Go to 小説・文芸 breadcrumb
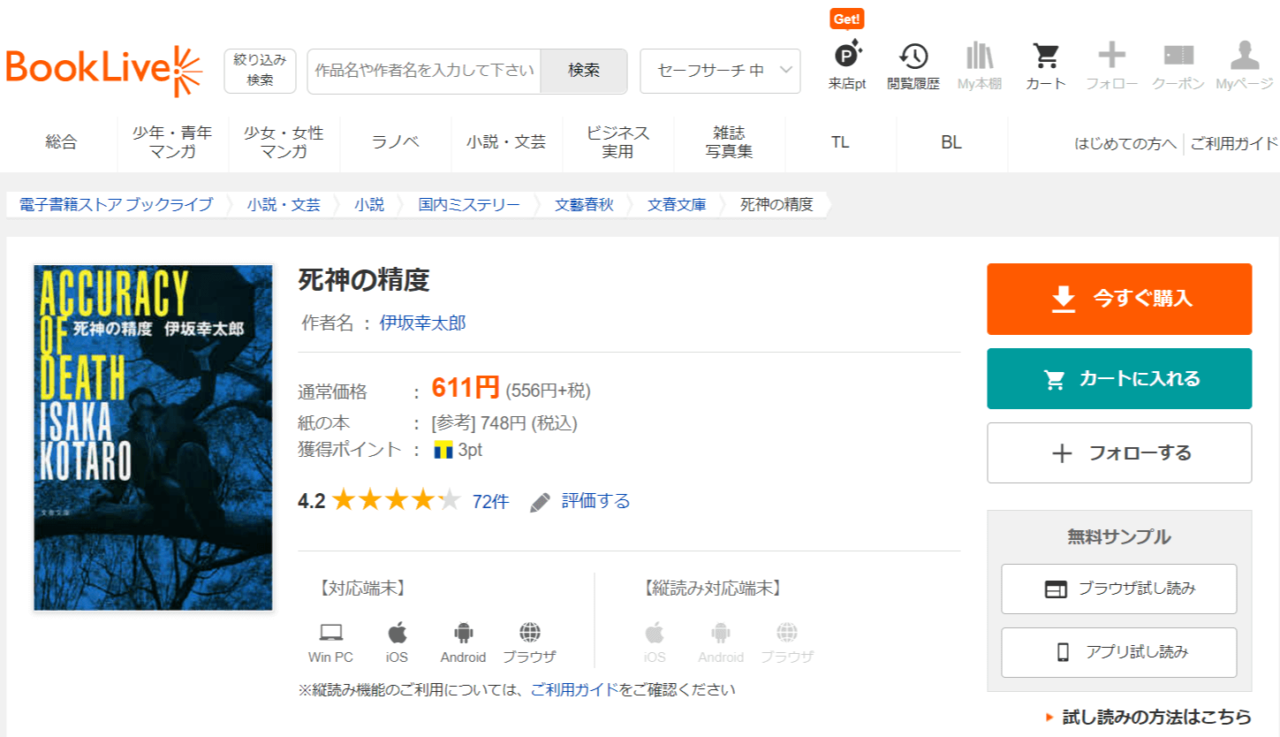This screenshot has height=737, width=1280. pos(284,204)
